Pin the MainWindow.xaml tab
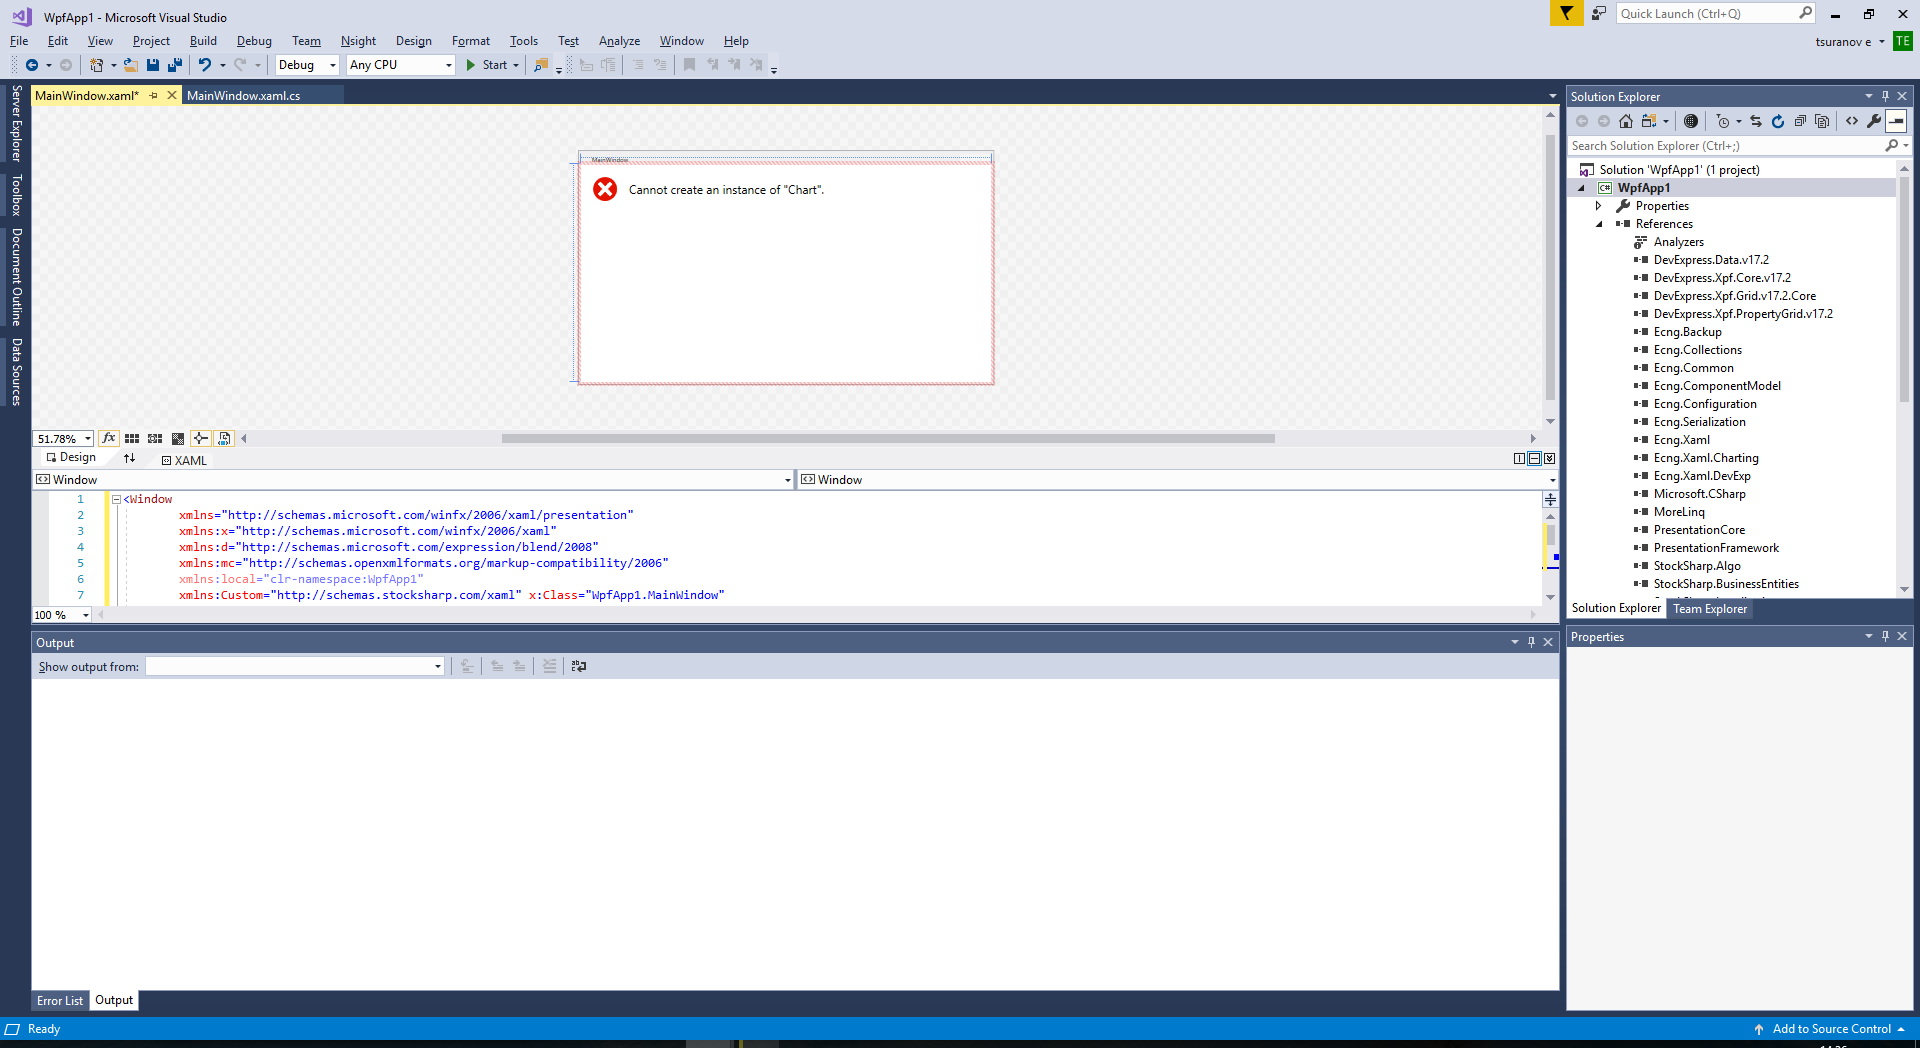Screen dimensions: 1920x1048 [153, 95]
